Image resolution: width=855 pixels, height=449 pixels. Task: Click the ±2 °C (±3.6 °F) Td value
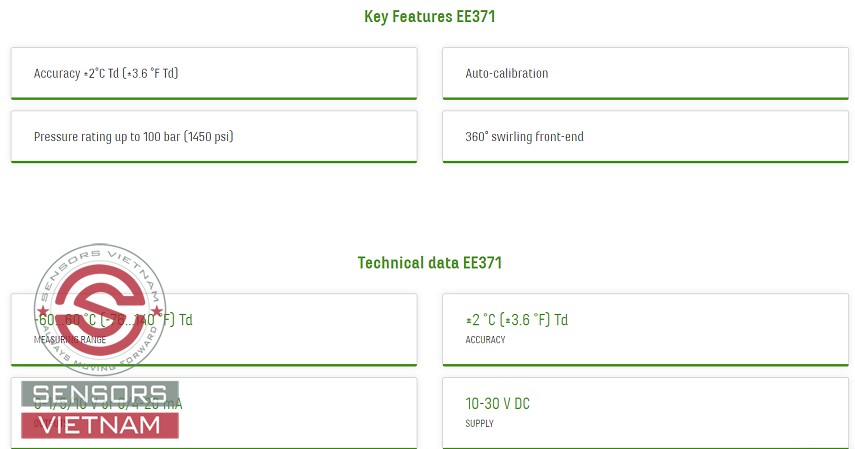tap(516, 320)
